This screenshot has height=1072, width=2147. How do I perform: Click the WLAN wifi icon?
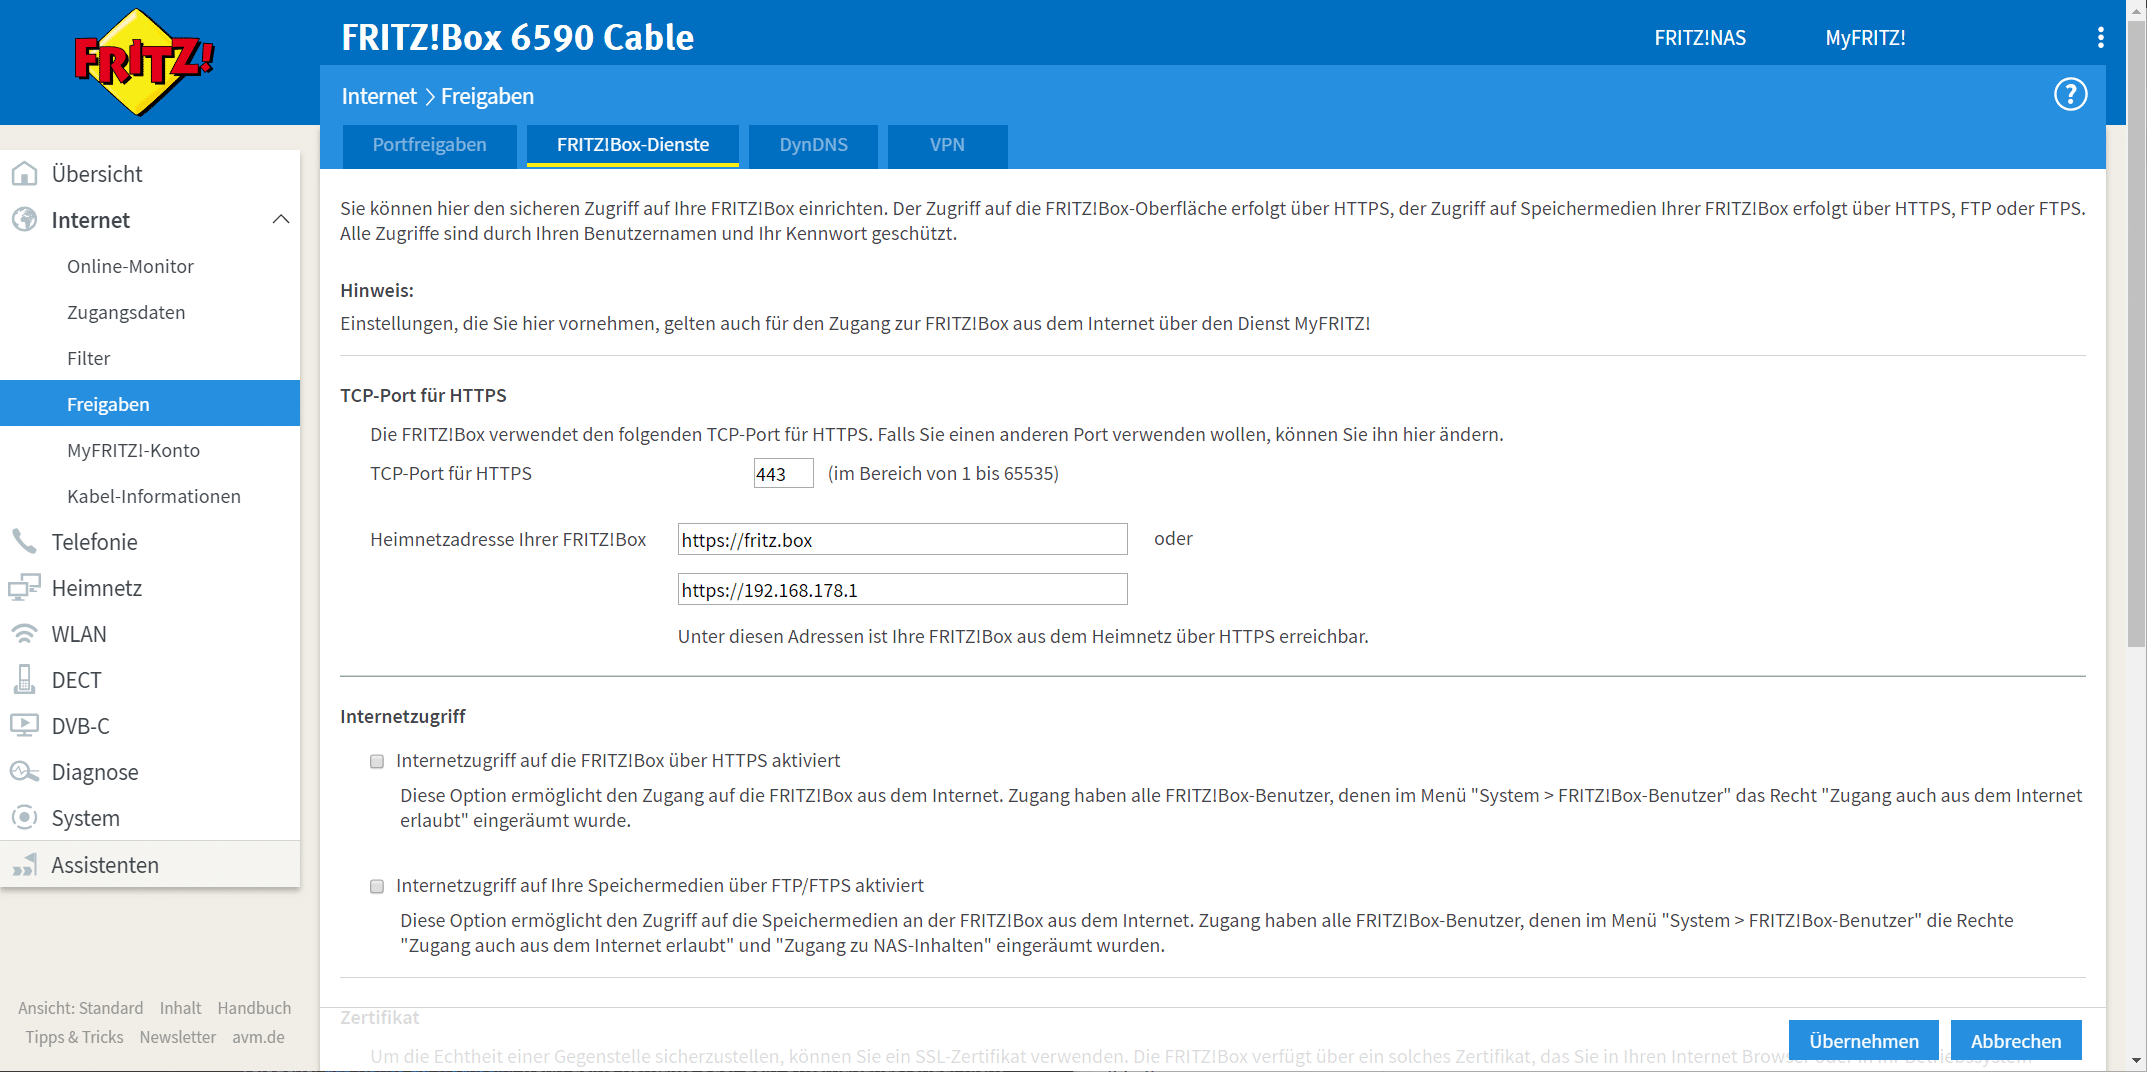(x=24, y=634)
